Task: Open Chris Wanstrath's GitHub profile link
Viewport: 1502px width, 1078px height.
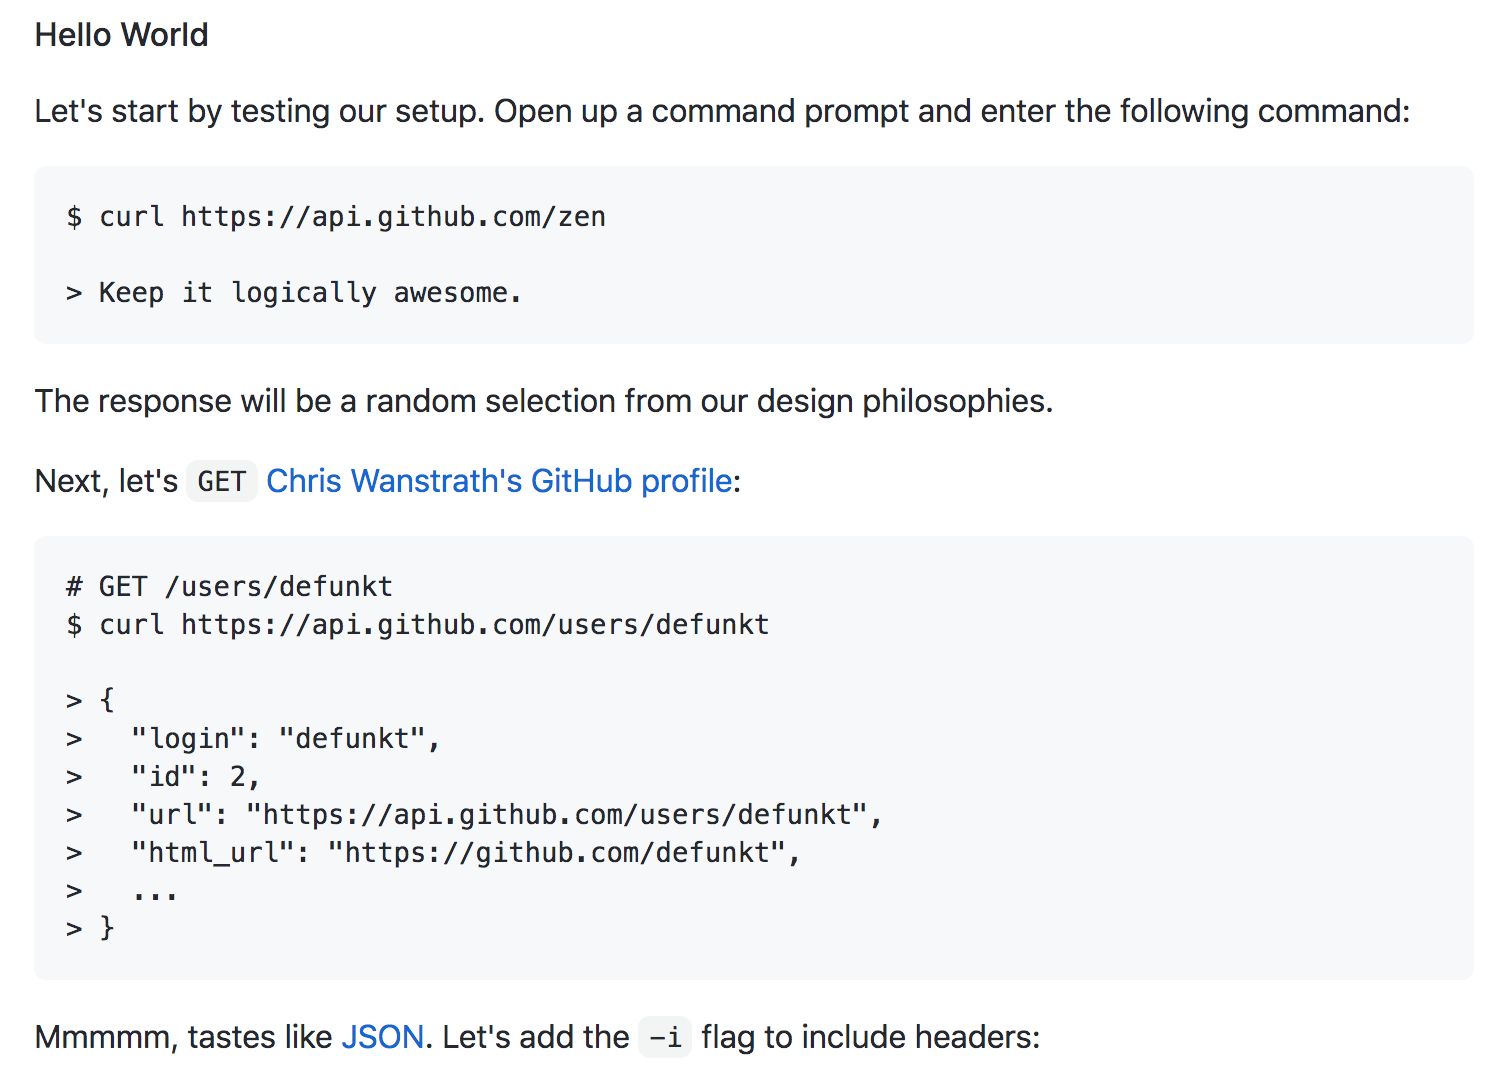Action: [x=499, y=481]
